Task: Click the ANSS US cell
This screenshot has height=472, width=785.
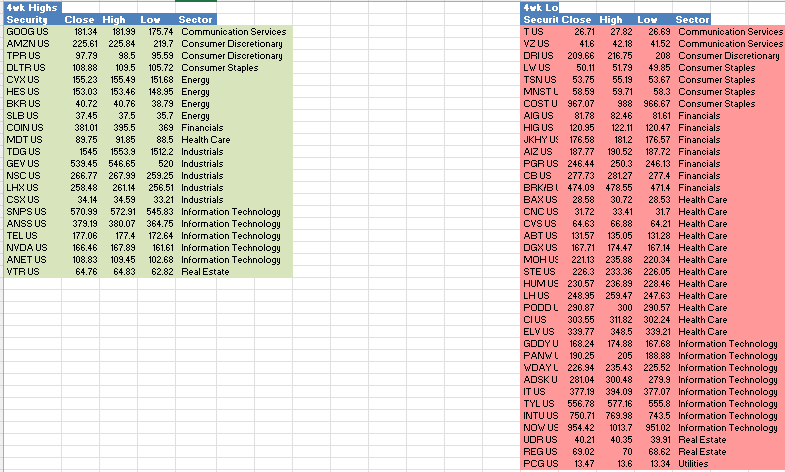Action: 33,224
